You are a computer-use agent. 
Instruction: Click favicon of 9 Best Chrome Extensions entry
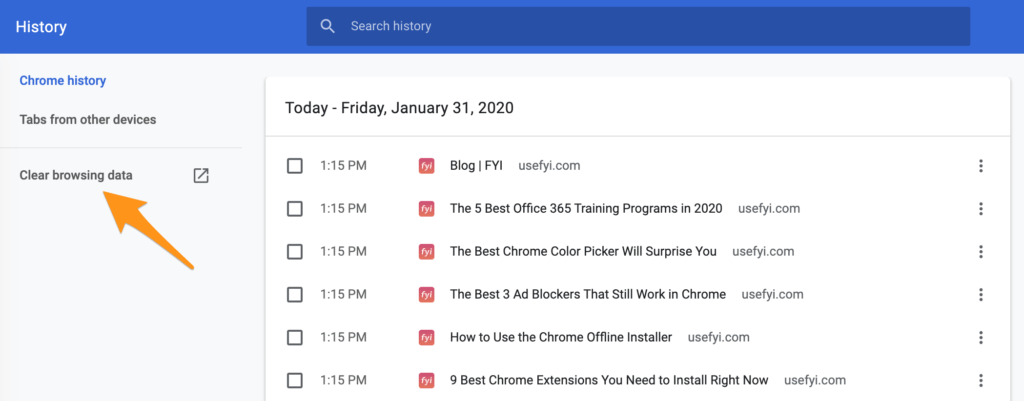point(426,380)
